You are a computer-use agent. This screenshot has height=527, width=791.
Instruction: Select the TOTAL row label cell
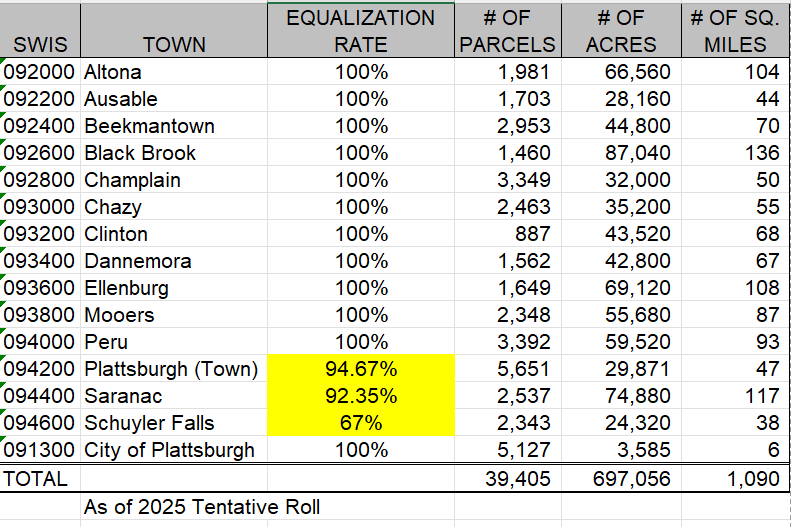(38, 479)
